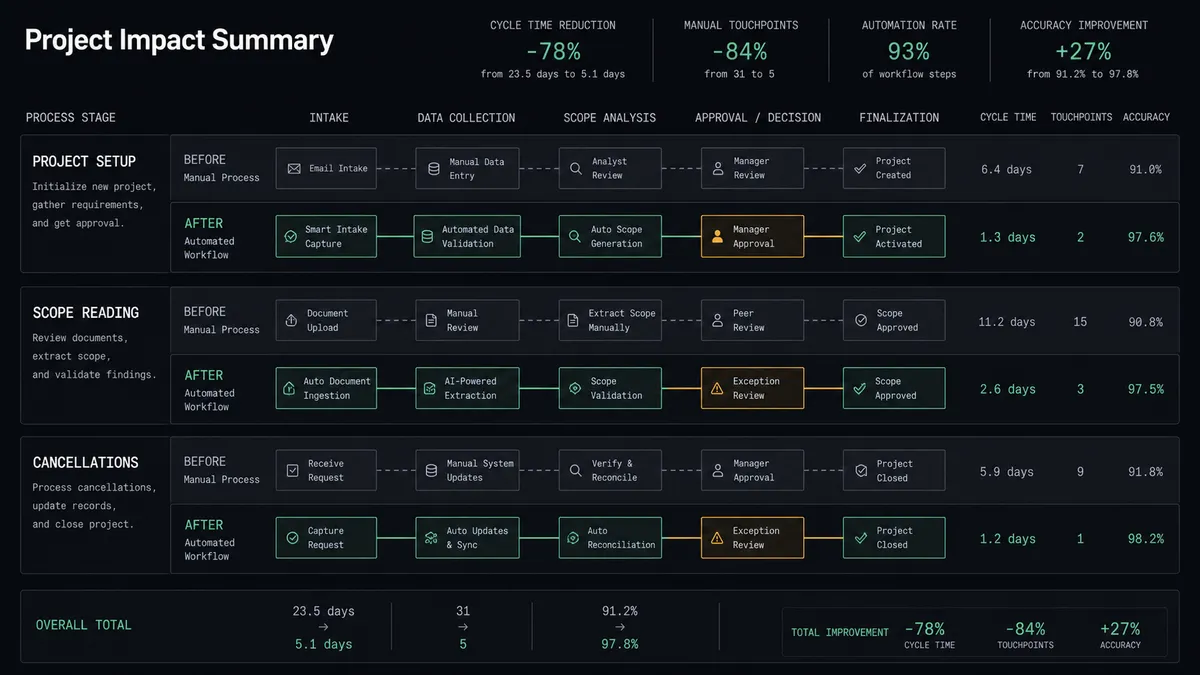Click the SCOPE ANALYSIS column header

tap(609, 118)
